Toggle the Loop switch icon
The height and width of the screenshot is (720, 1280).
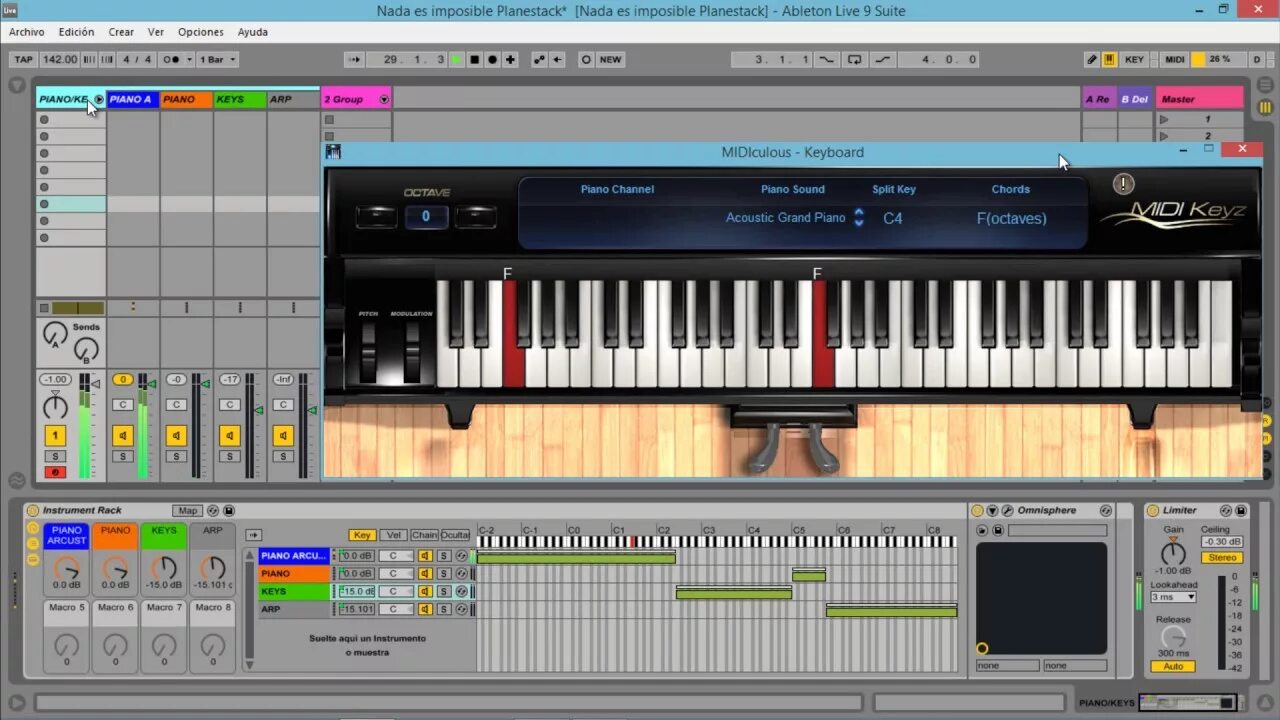[855, 59]
